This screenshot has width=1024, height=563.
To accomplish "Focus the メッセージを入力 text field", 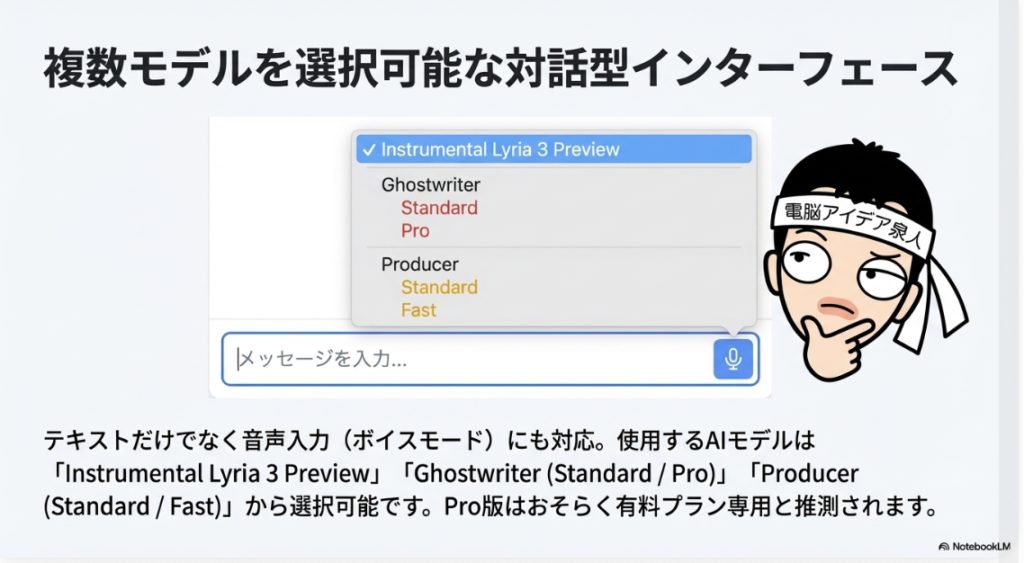I will pyautogui.click(x=468, y=359).
